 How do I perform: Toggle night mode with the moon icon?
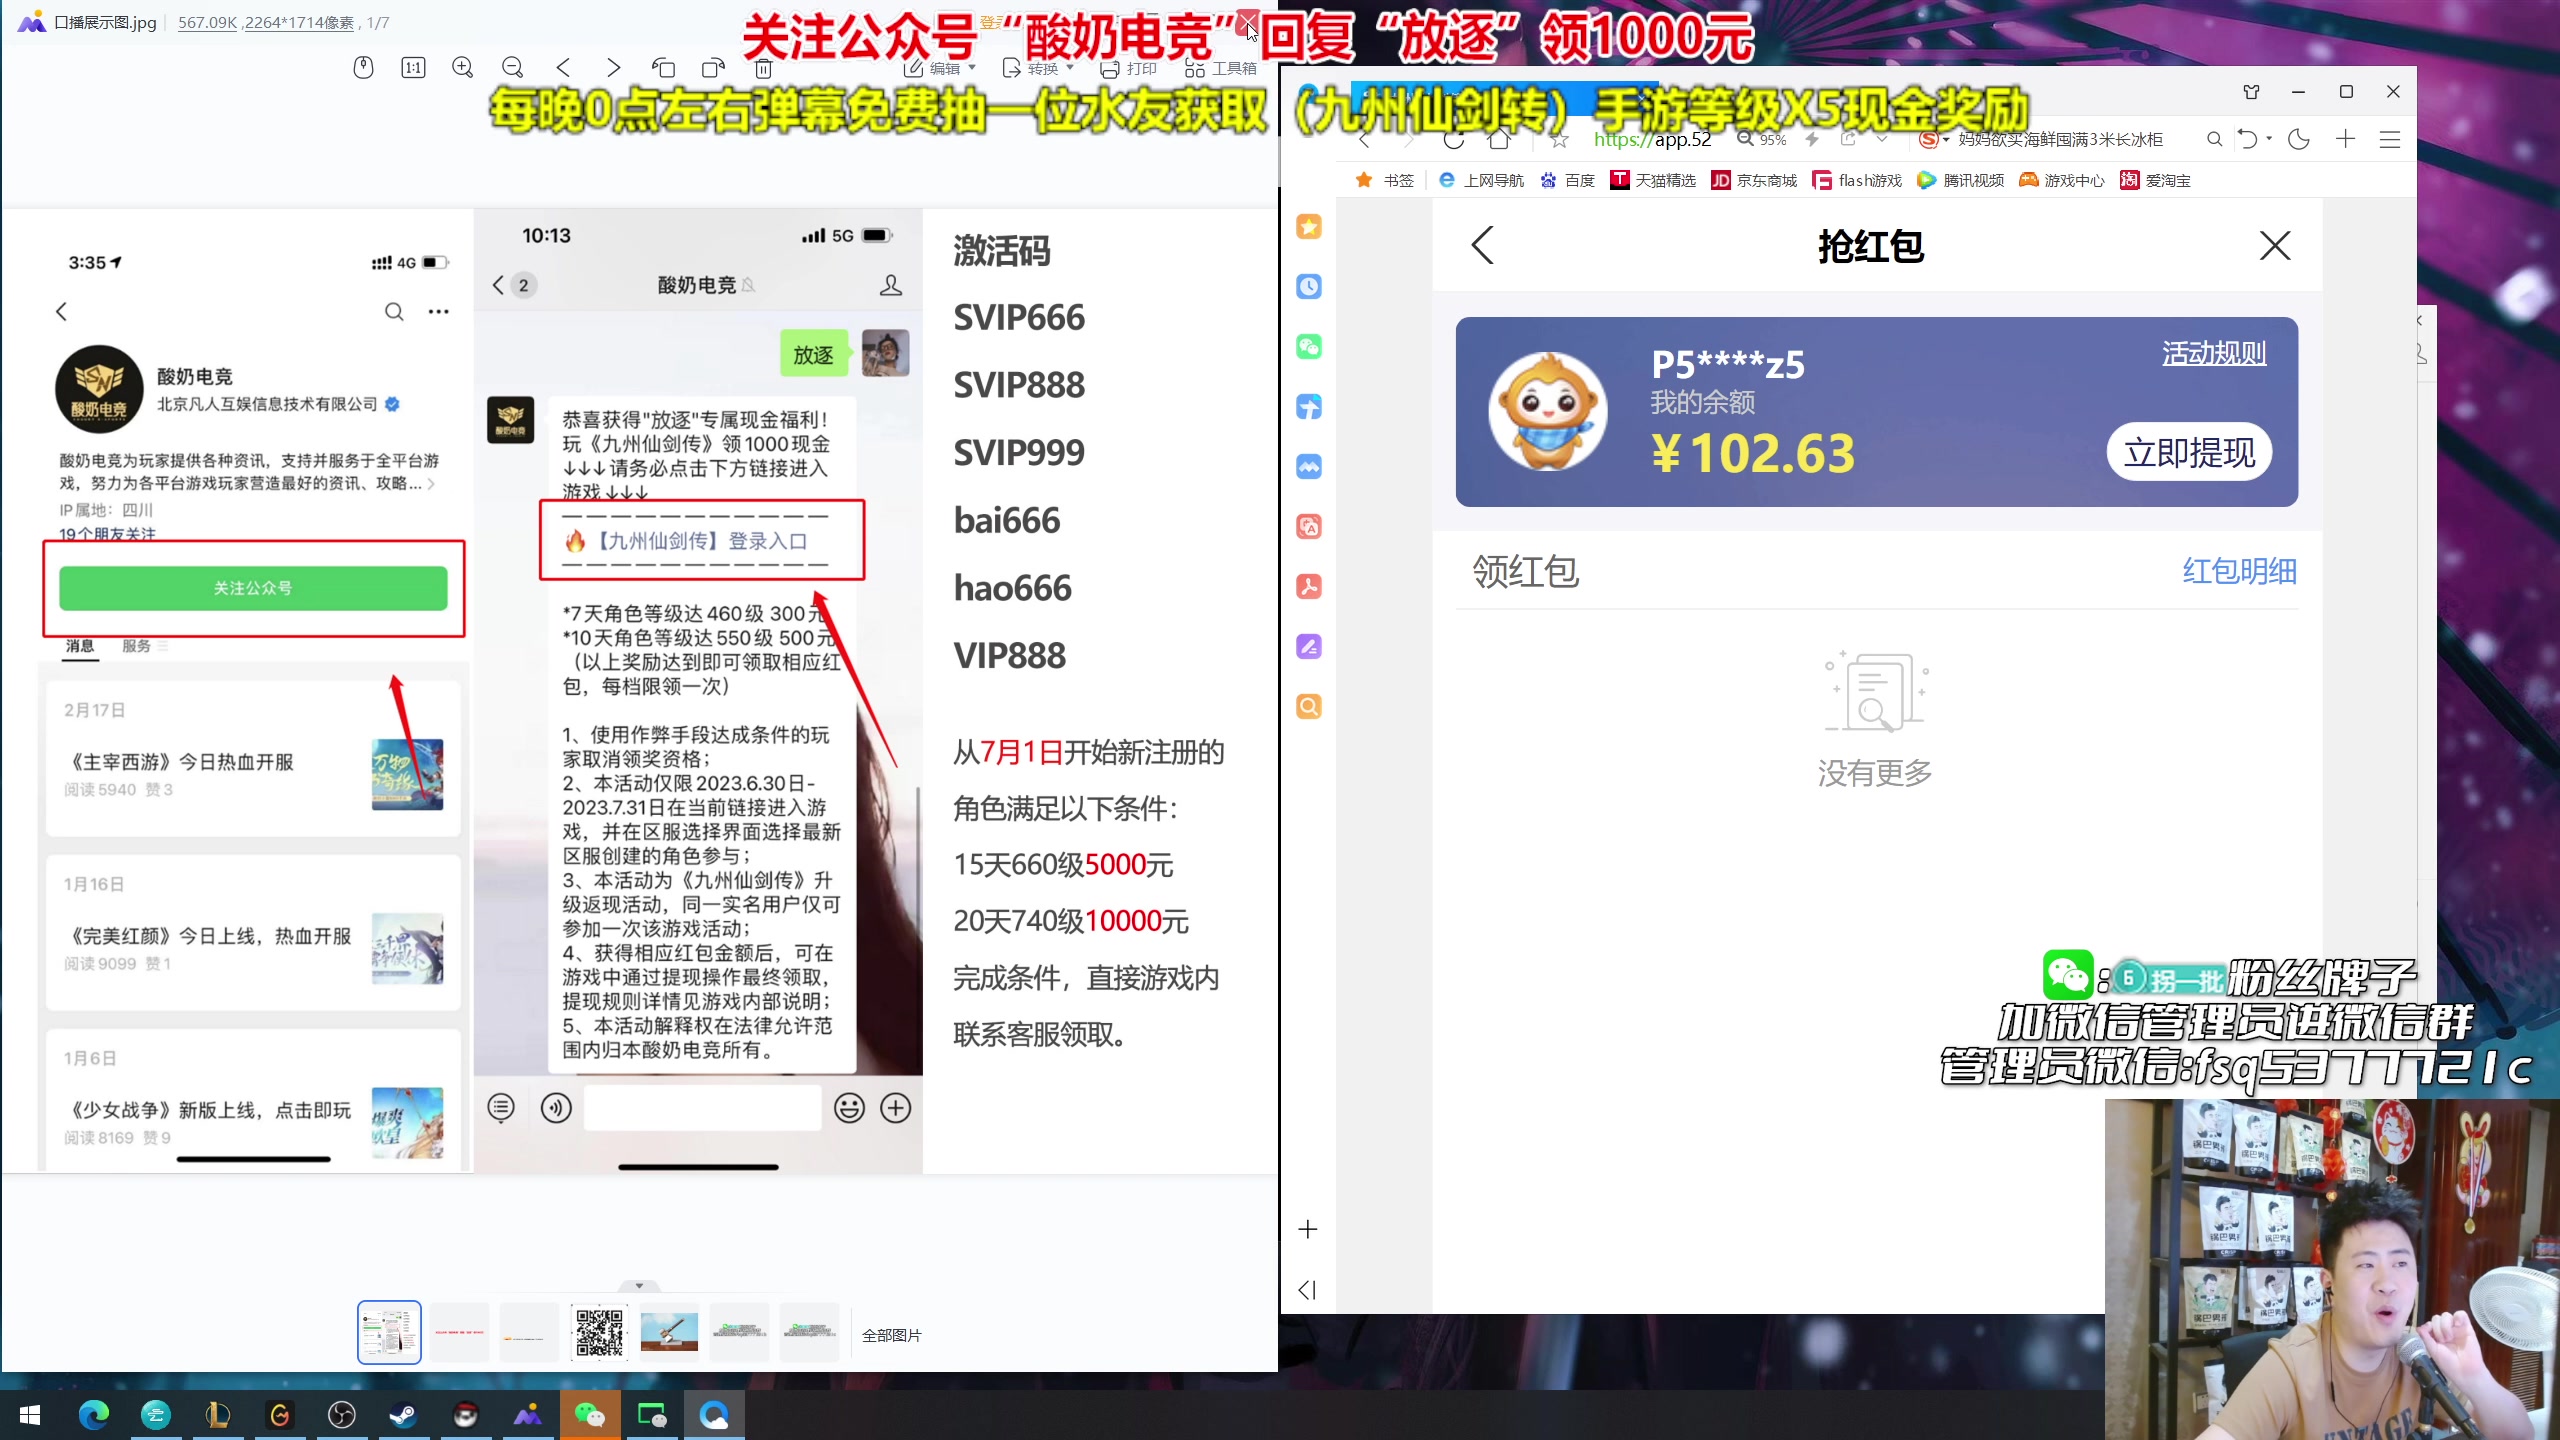point(2297,140)
